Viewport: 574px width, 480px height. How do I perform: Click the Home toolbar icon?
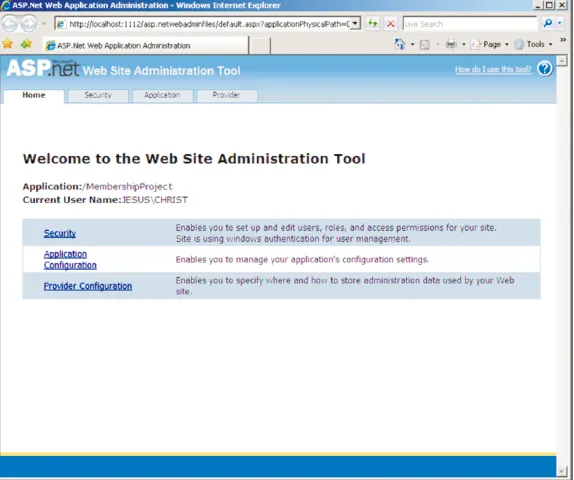pyautogui.click(x=399, y=44)
